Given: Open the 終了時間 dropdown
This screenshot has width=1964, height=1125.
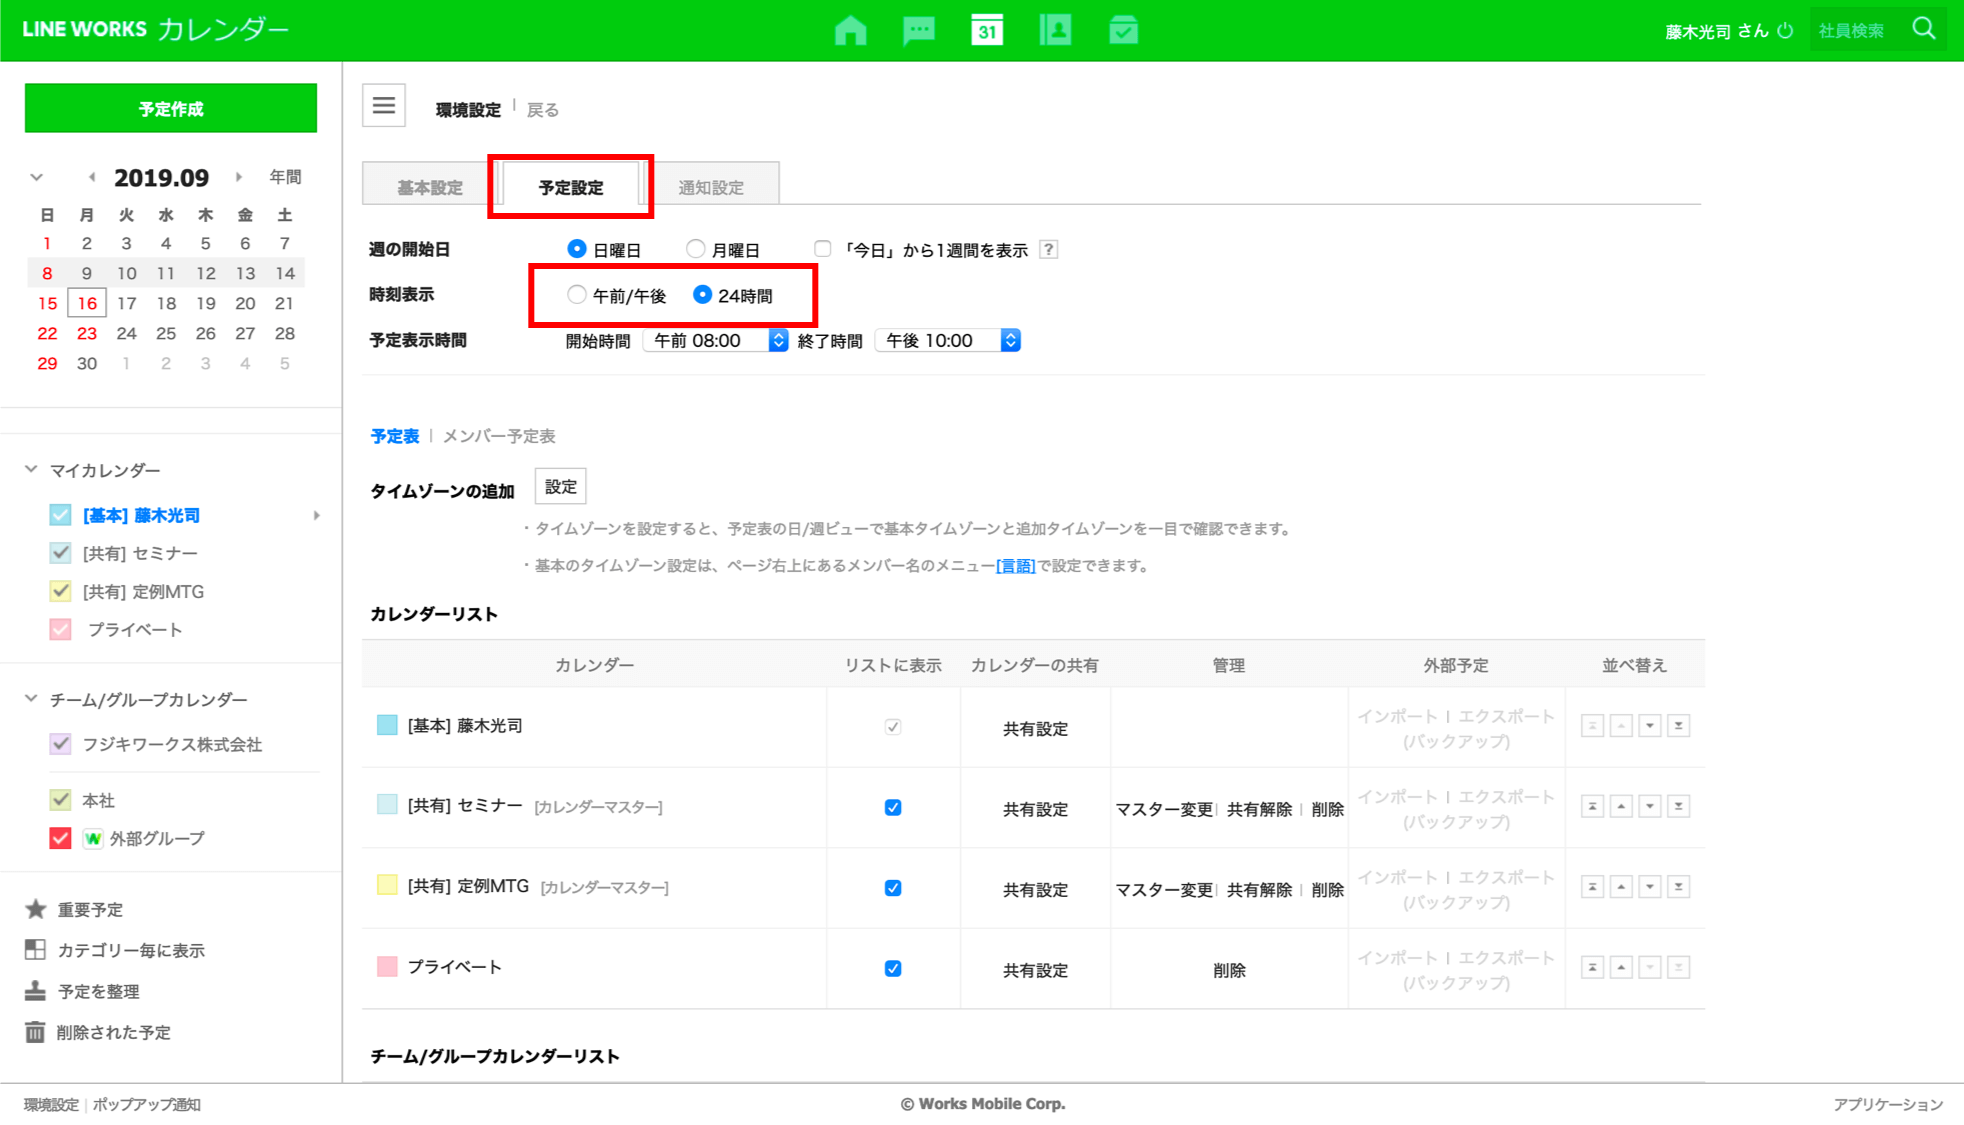Looking at the screenshot, I should [947, 341].
